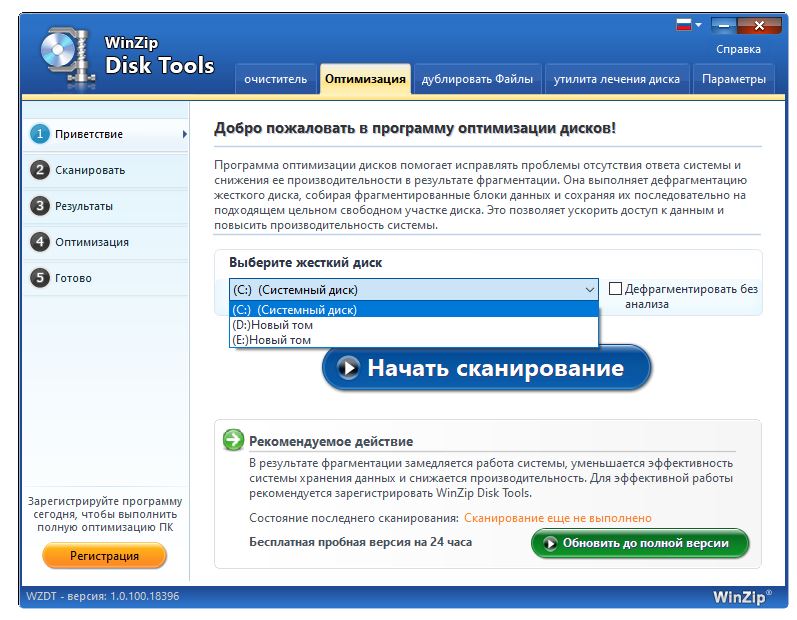
Task: Choose (D:)Новый том from the list
Action: (x=414, y=325)
